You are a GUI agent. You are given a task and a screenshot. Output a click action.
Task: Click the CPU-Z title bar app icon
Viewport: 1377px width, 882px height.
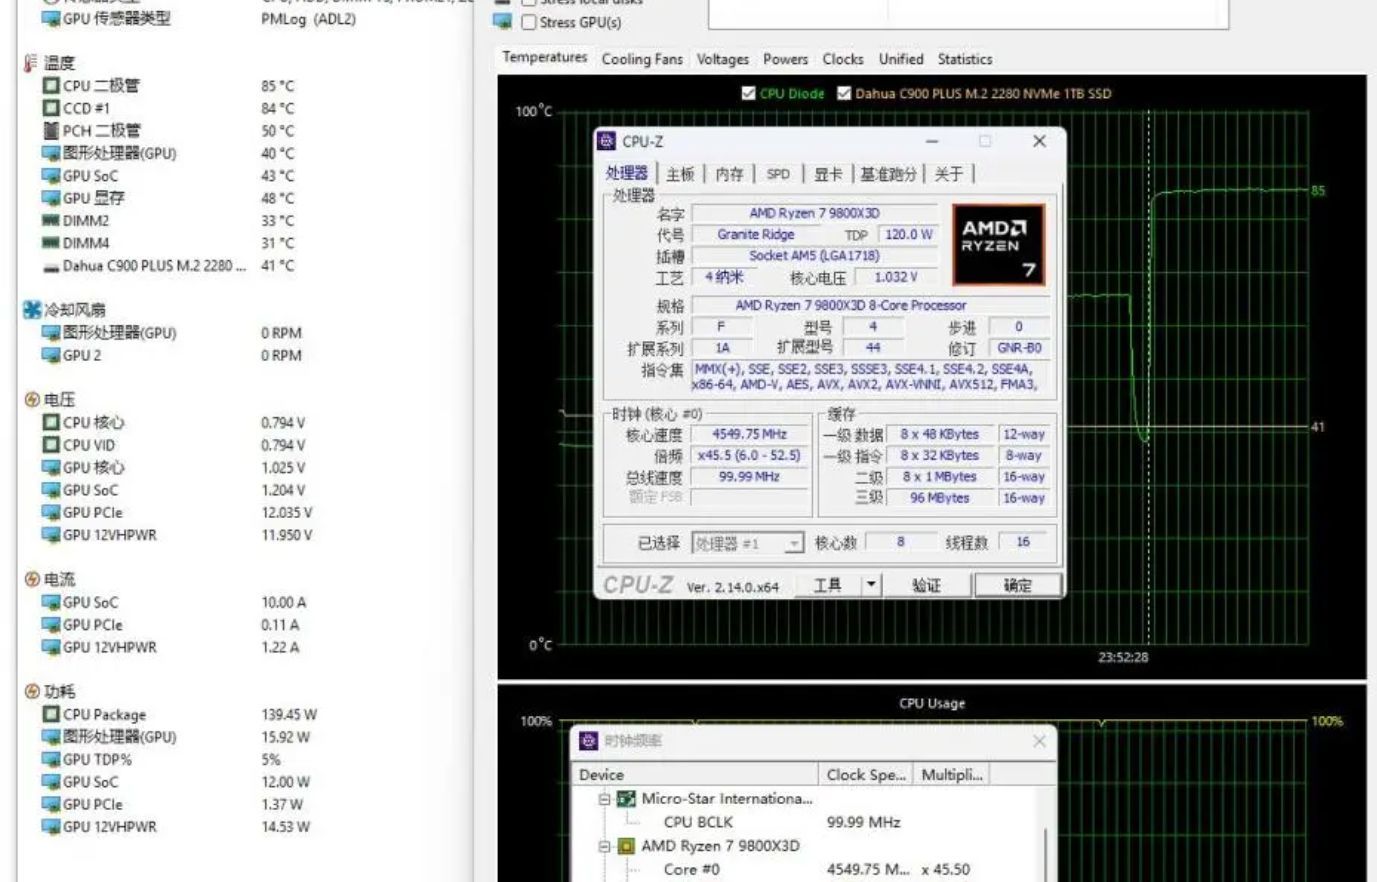pyautogui.click(x=606, y=141)
